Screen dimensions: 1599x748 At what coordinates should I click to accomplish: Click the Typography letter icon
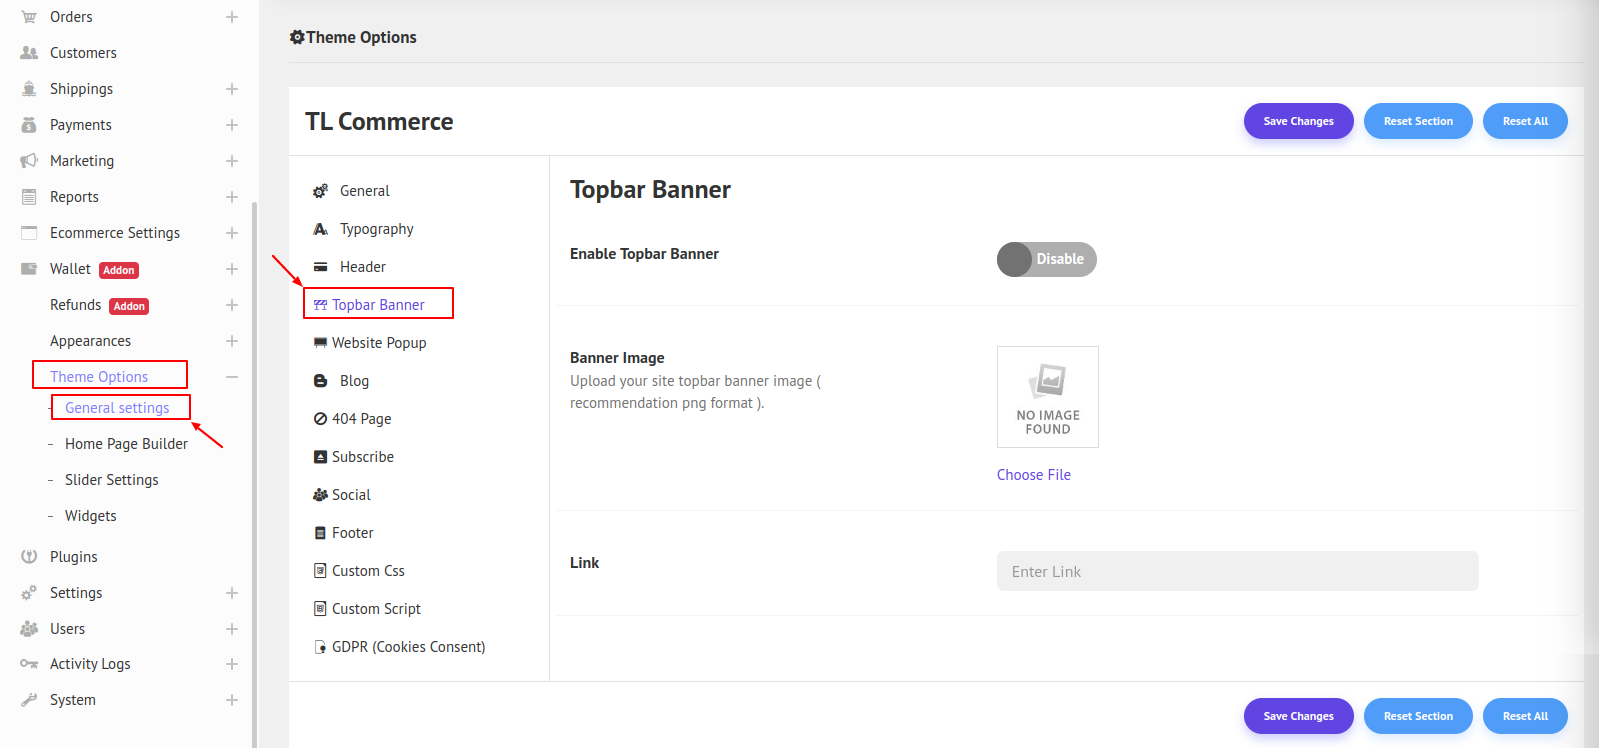(320, 229)
